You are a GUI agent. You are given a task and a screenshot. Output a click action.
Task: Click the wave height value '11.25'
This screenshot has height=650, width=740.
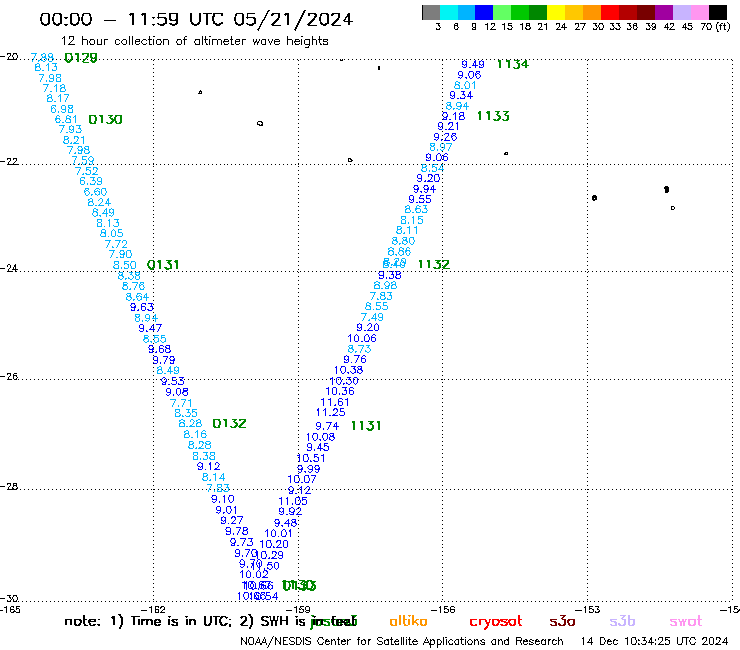[330, 412]
